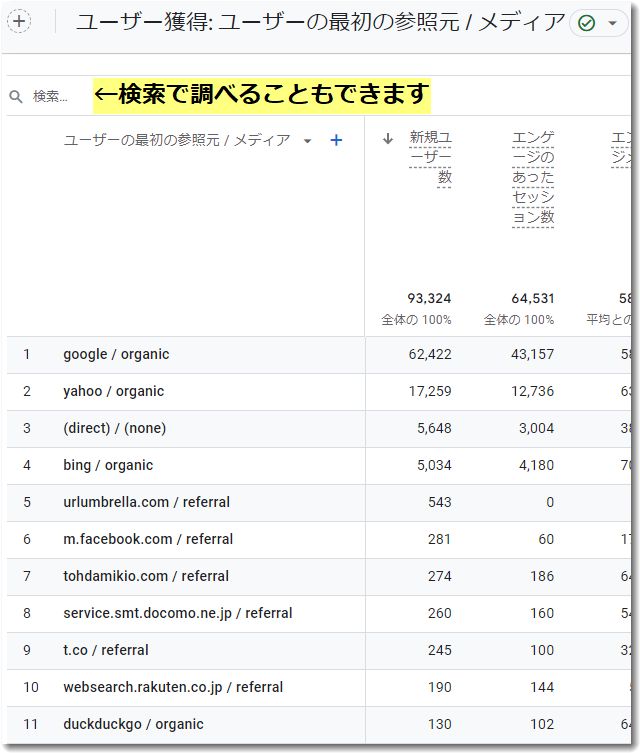Sort by エンゲージのあったセッション数 column header
Screen dimensions: 640x753
click(532, 177)
